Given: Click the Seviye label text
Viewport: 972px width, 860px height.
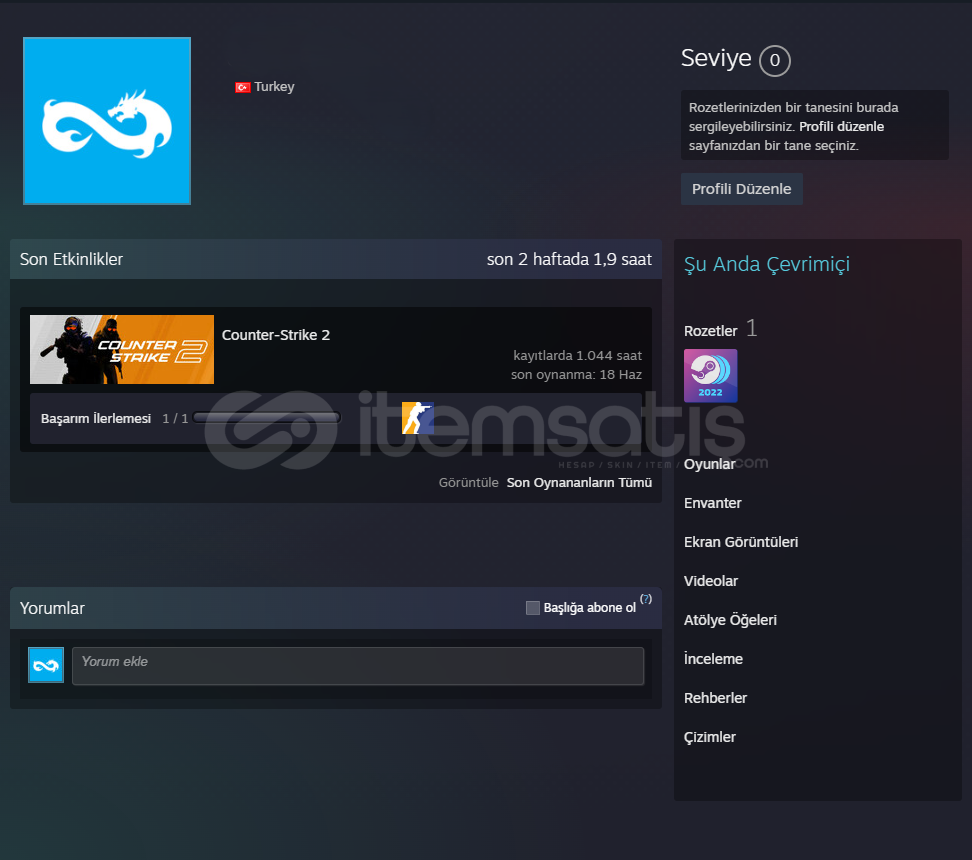Looking at the screenshot, I should click(x=716, y=58).
